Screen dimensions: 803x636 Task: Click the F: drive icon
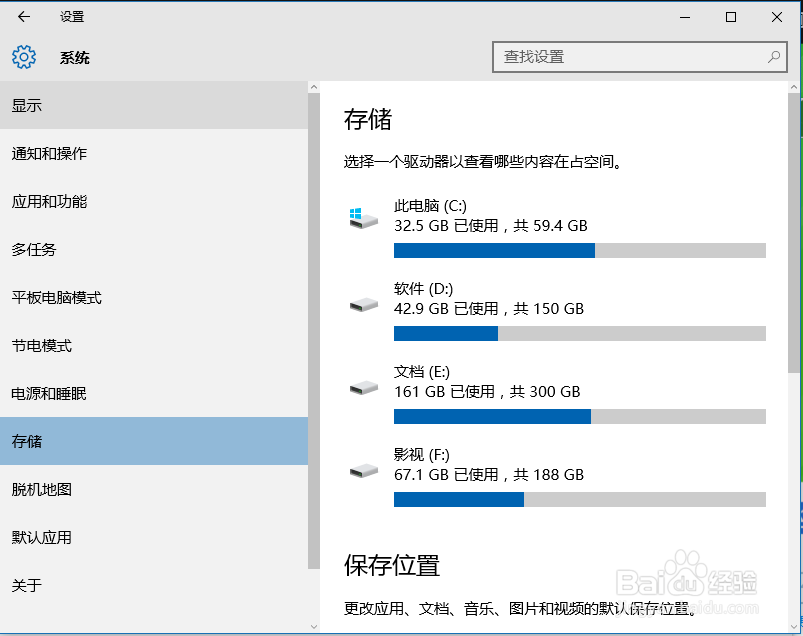[x=363, y=469]
